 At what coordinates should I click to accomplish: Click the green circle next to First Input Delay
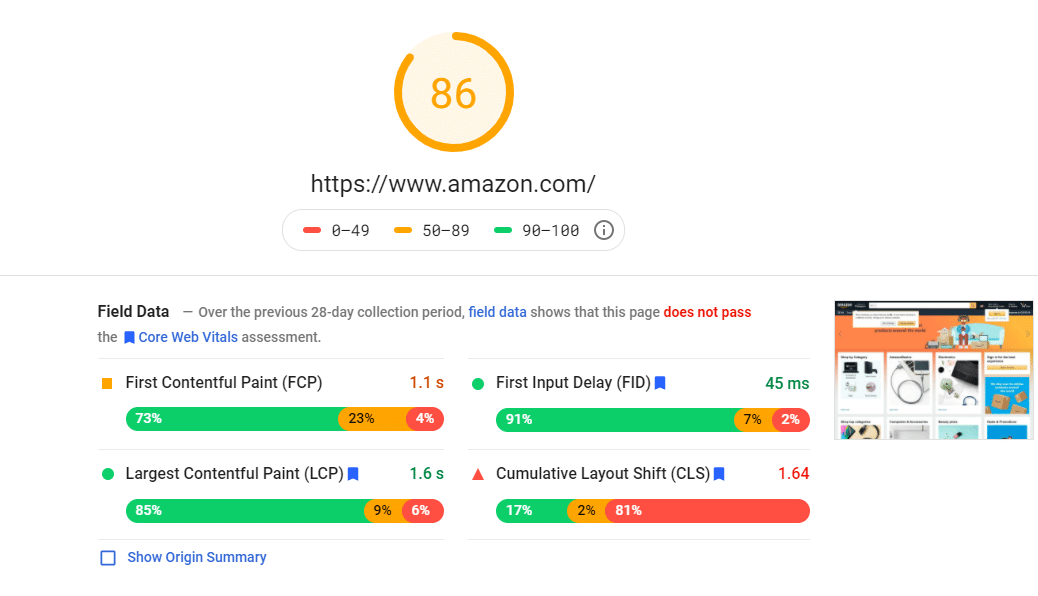480,382
